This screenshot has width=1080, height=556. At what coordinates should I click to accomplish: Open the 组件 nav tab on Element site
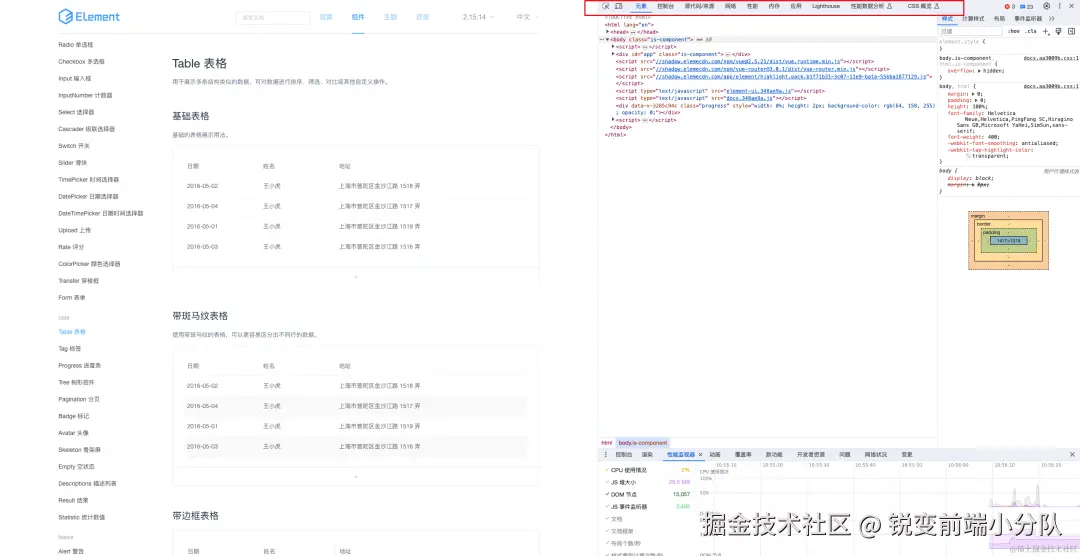point(358,17)
